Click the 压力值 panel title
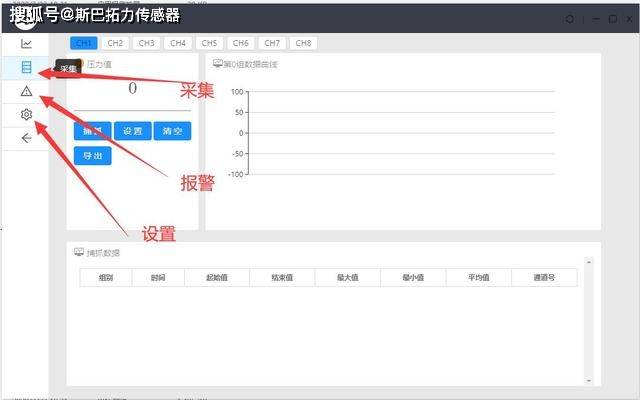640x400 pixels. coord(99,64)
